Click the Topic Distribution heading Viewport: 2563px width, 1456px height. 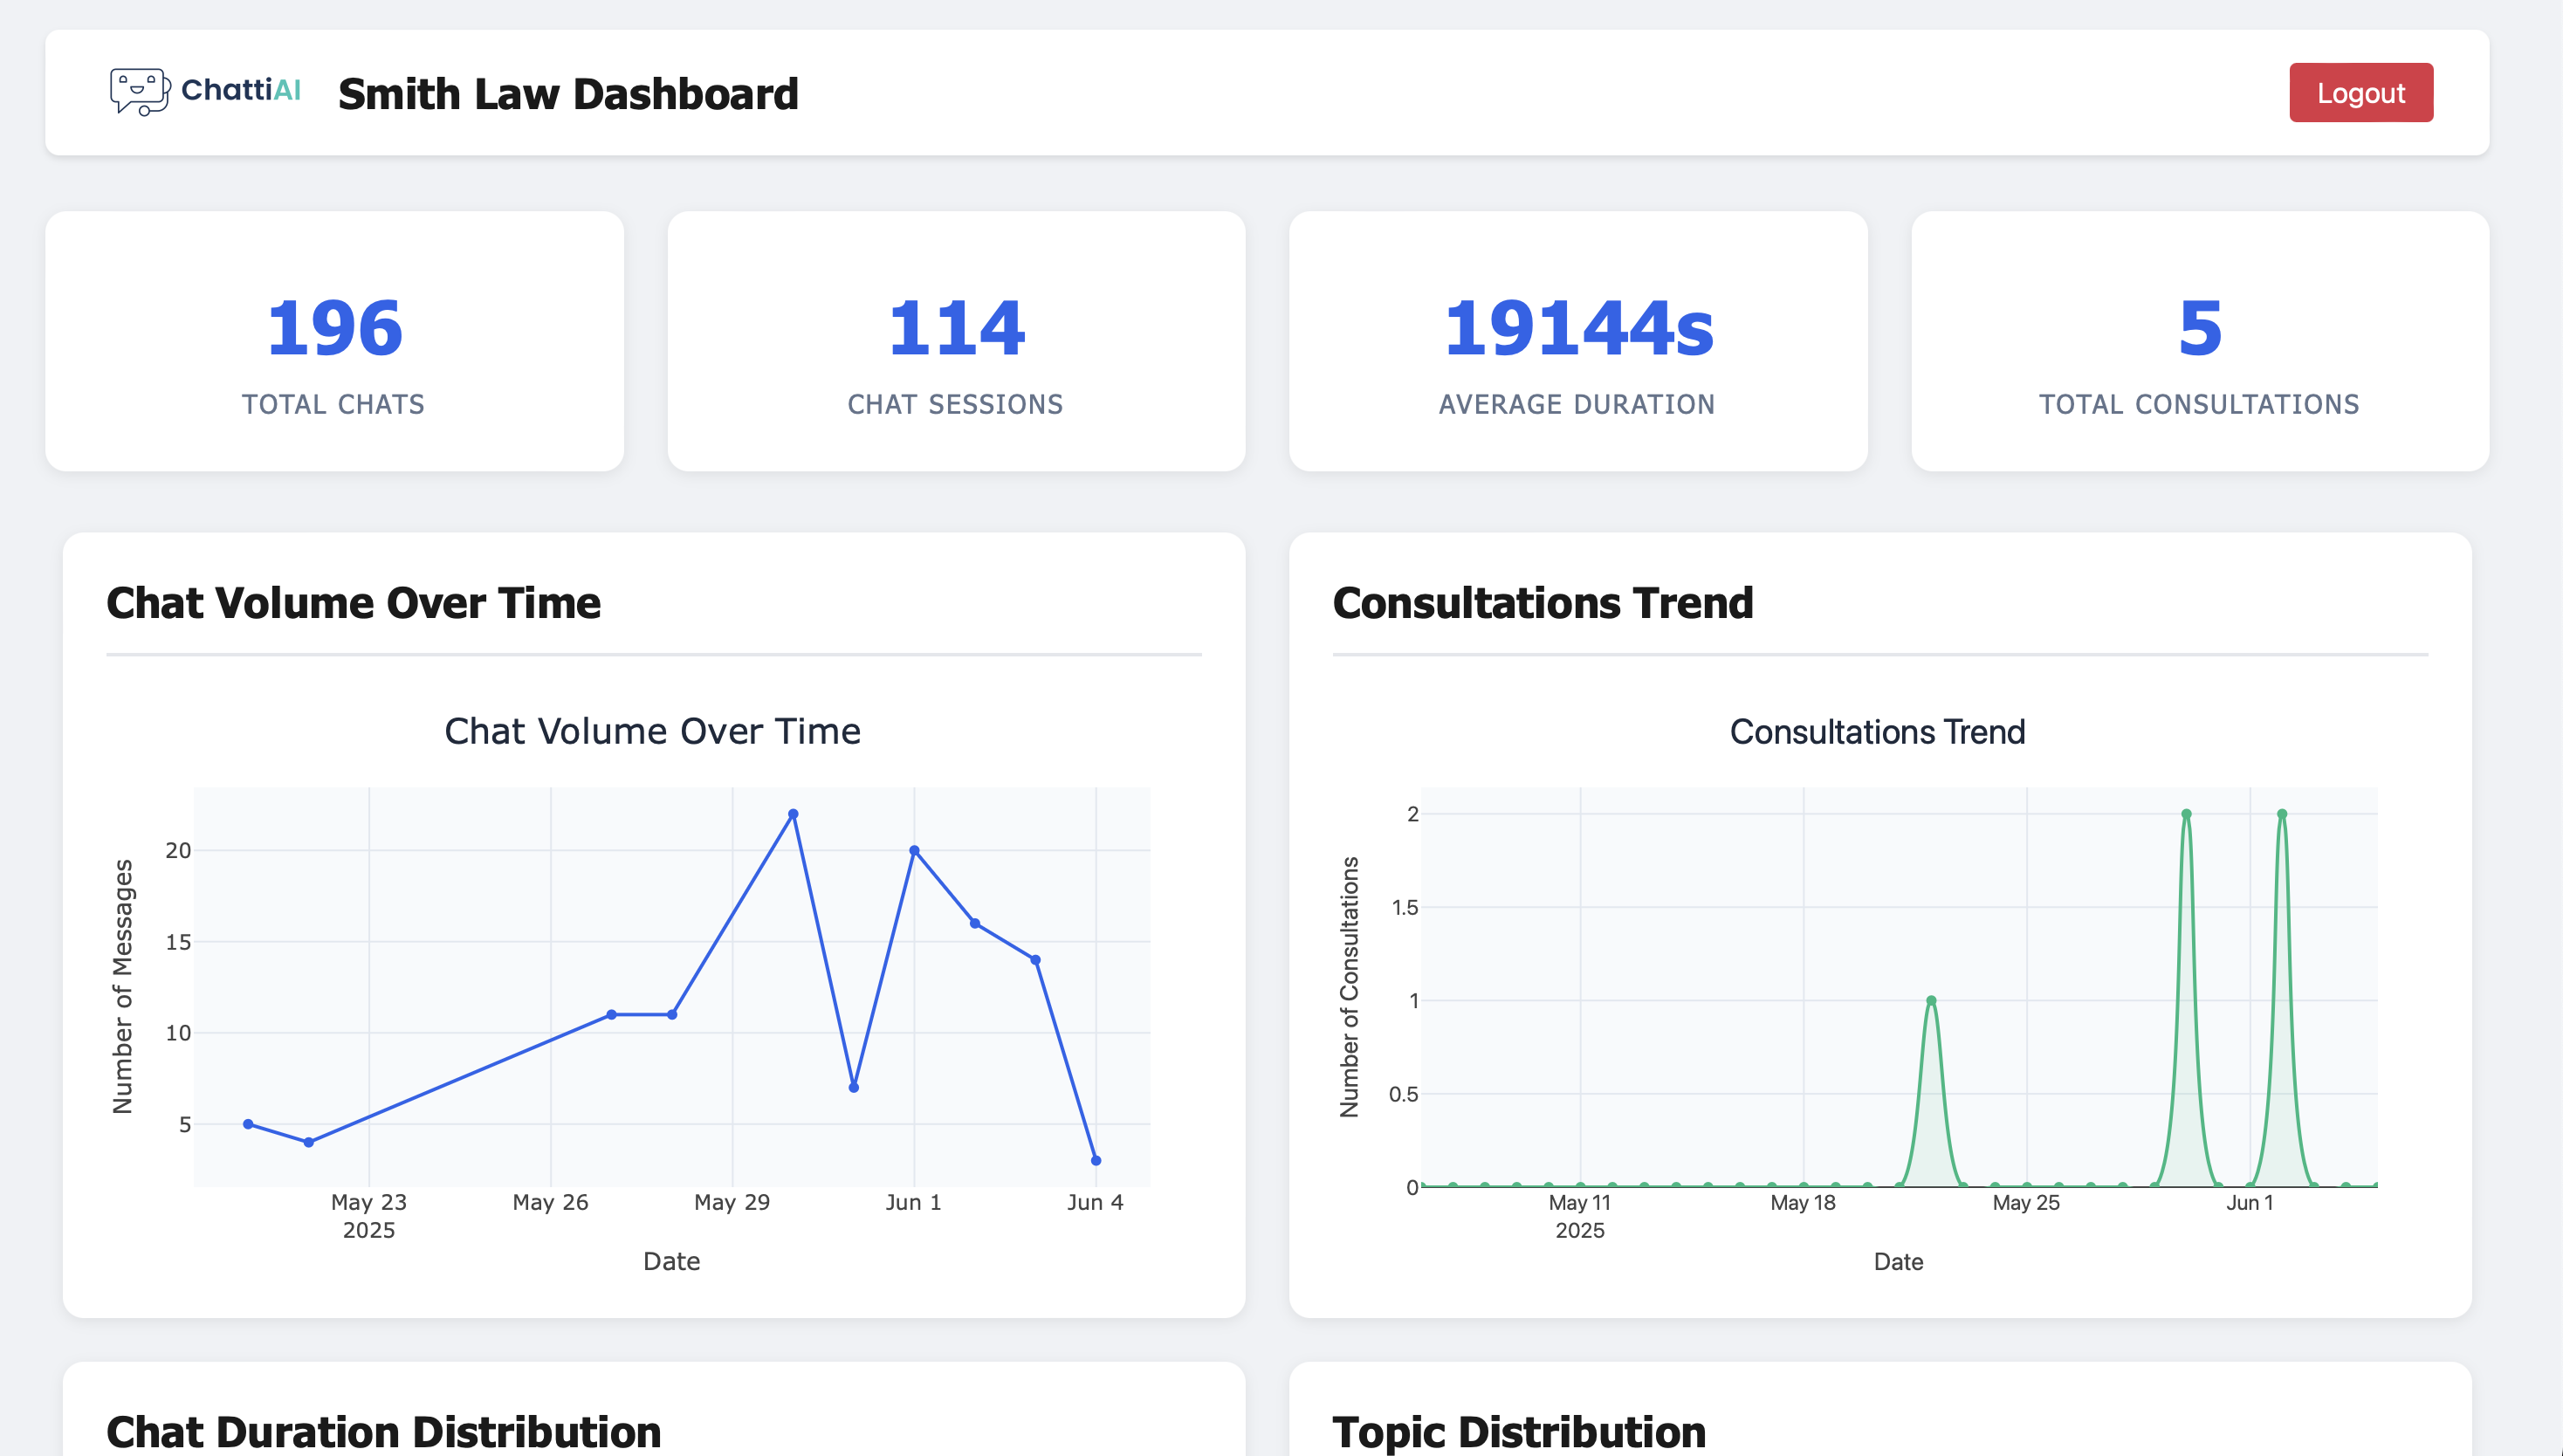click(x=1518, y=1431)
